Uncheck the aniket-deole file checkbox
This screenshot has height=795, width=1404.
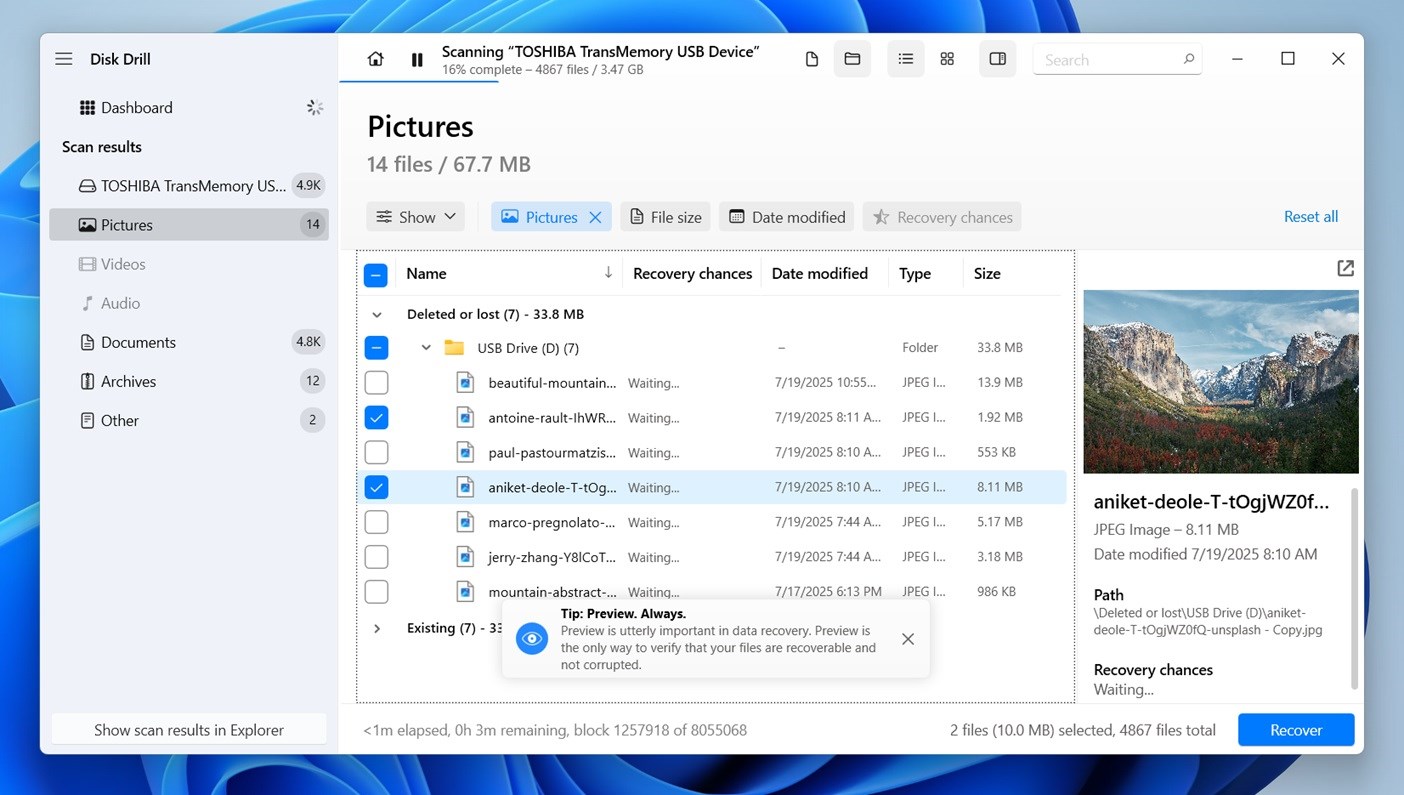pos(376,488)
